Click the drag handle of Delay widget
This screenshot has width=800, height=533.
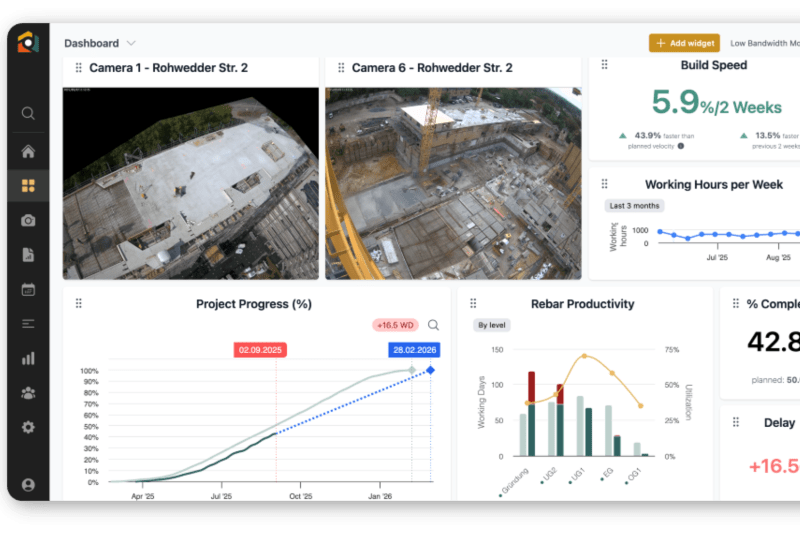[x=736, y=422]
